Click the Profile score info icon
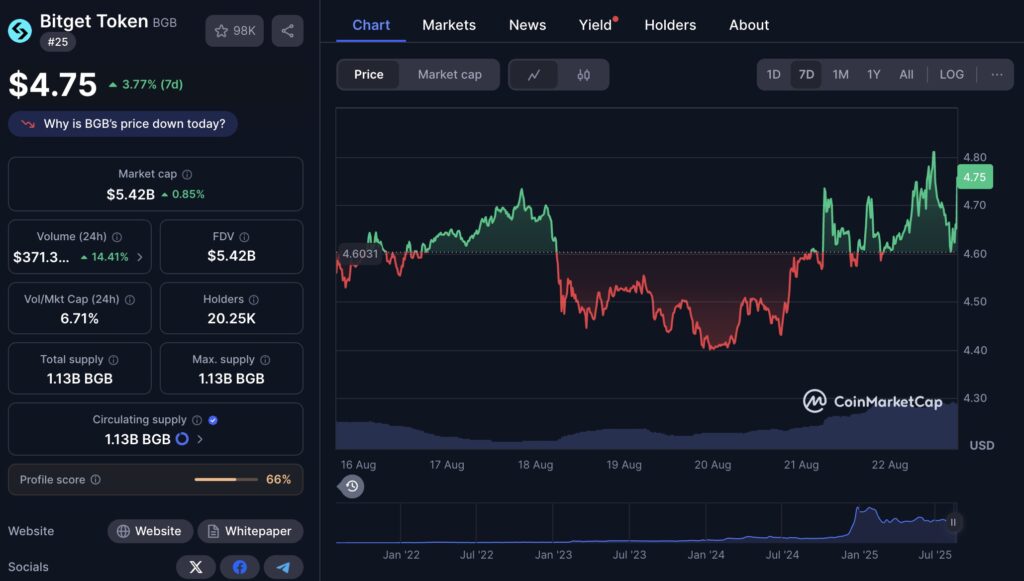 coord(96,480)
